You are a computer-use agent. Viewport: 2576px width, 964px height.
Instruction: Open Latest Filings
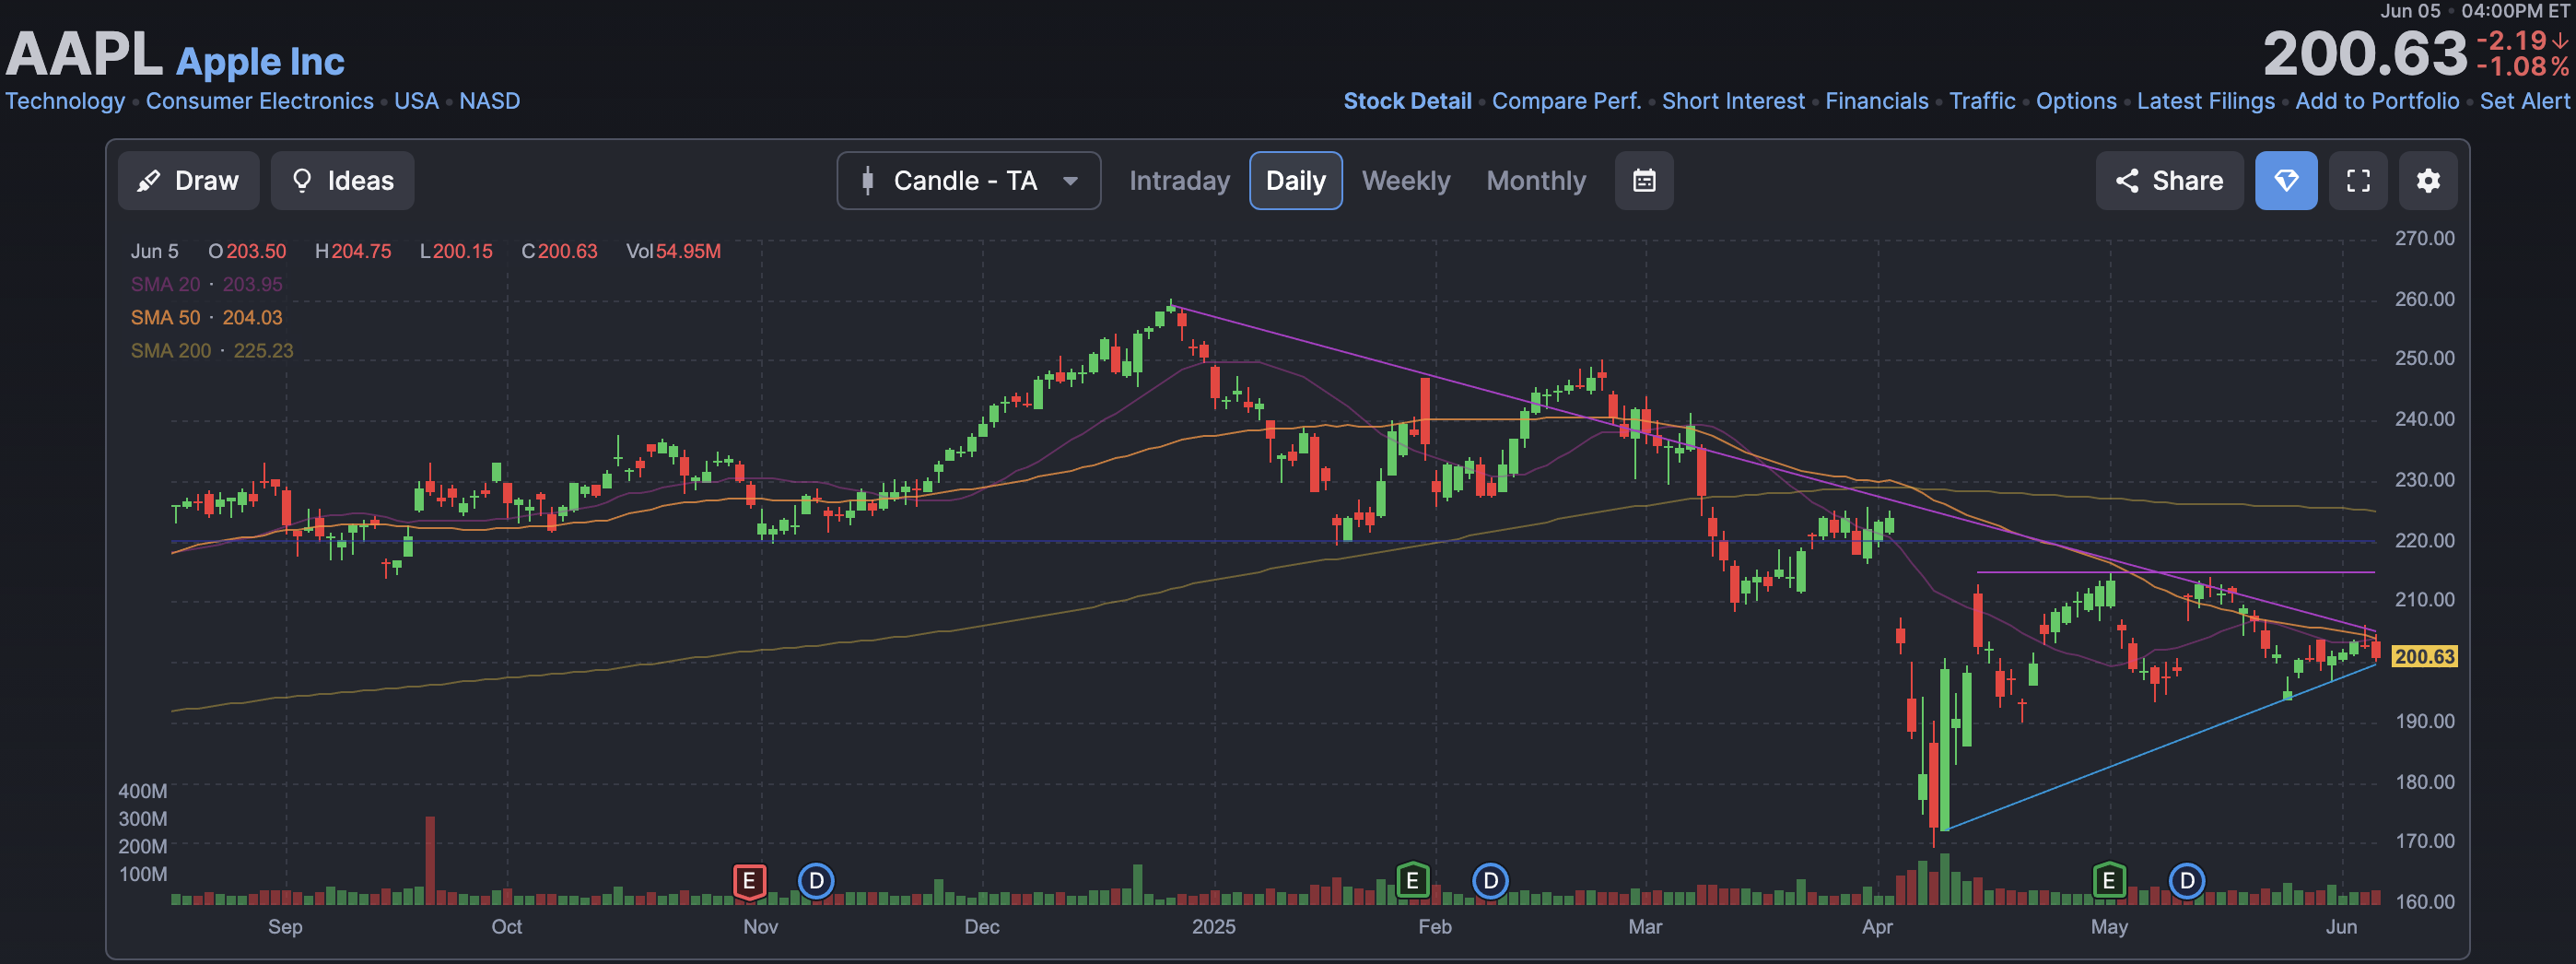pos(2205,101)
